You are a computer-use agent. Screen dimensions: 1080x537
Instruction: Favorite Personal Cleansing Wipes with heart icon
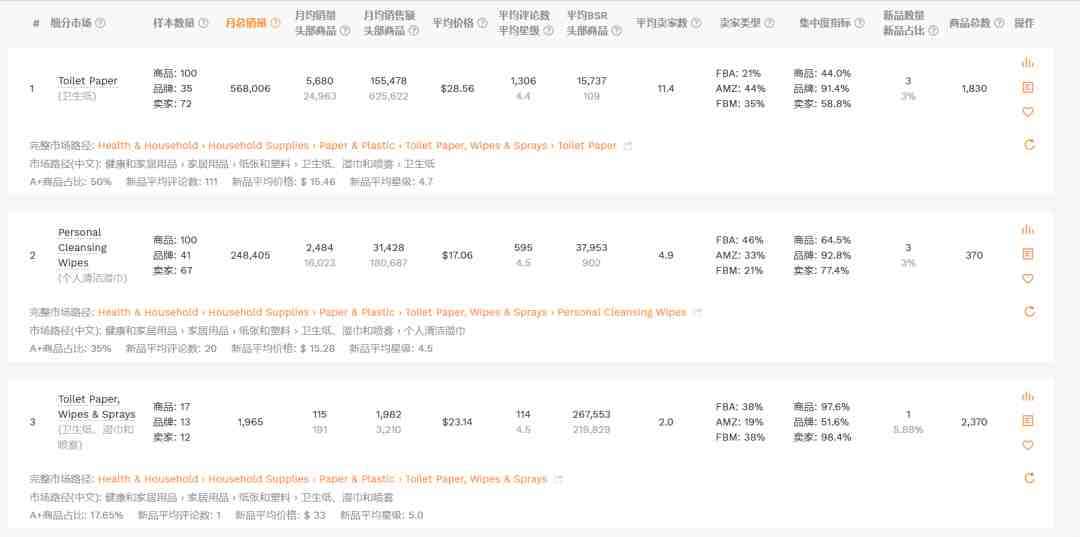(x=1028, y=279)
